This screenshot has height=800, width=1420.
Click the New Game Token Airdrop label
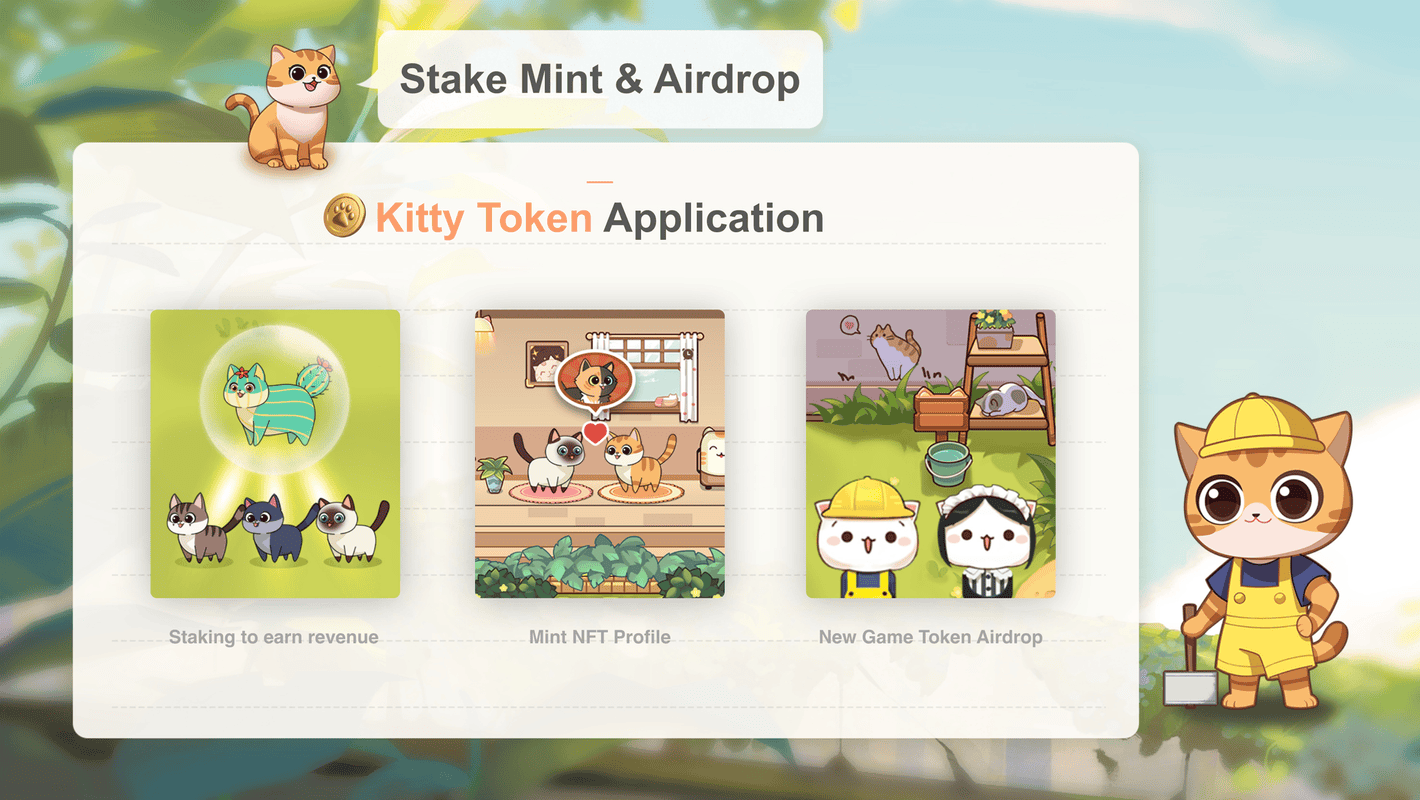[931, 637]
